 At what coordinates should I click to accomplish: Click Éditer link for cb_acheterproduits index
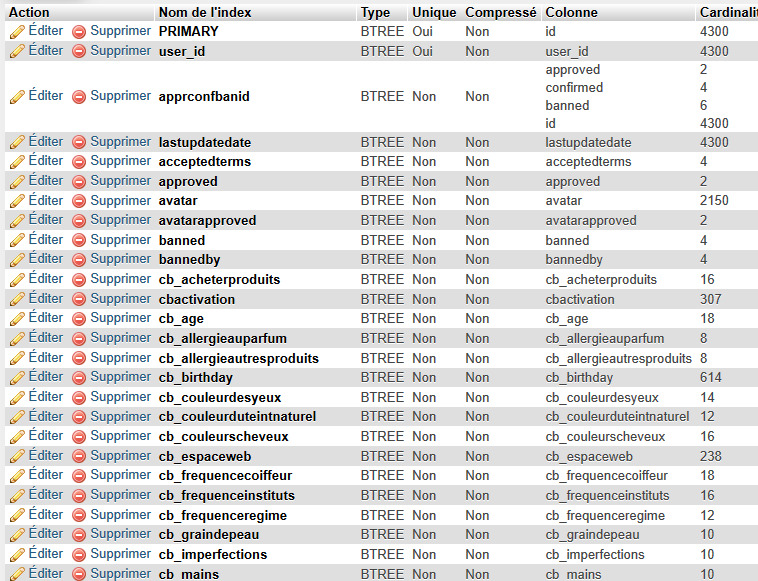[46, 278]
